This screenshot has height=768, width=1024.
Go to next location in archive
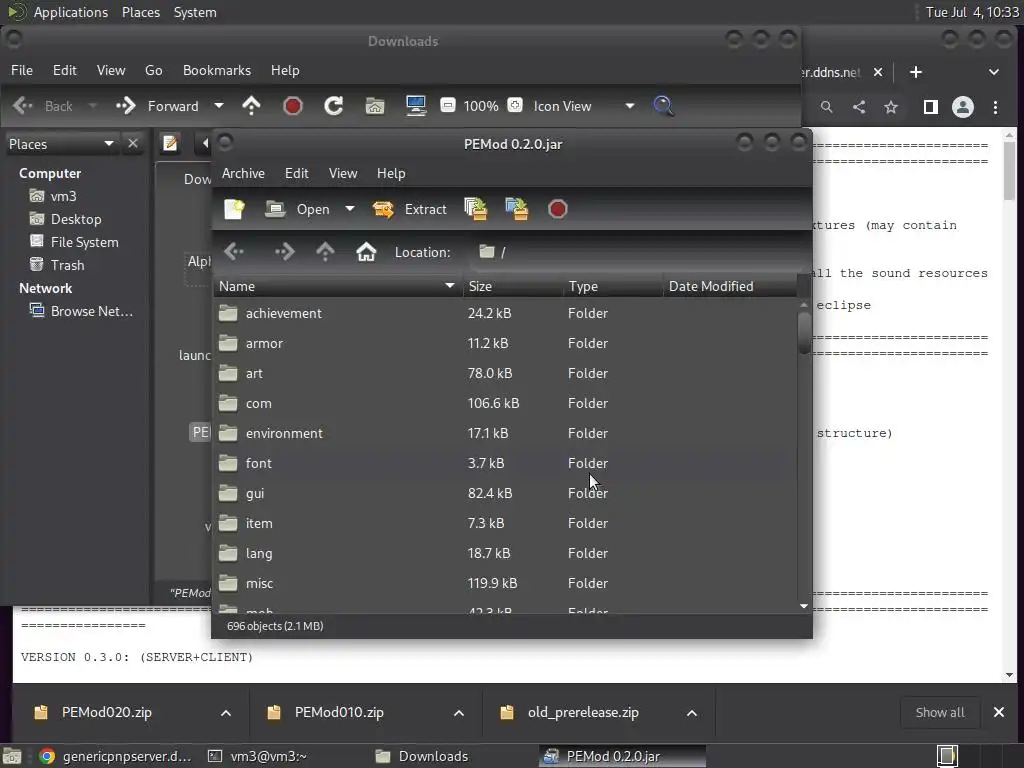point(284,252)
